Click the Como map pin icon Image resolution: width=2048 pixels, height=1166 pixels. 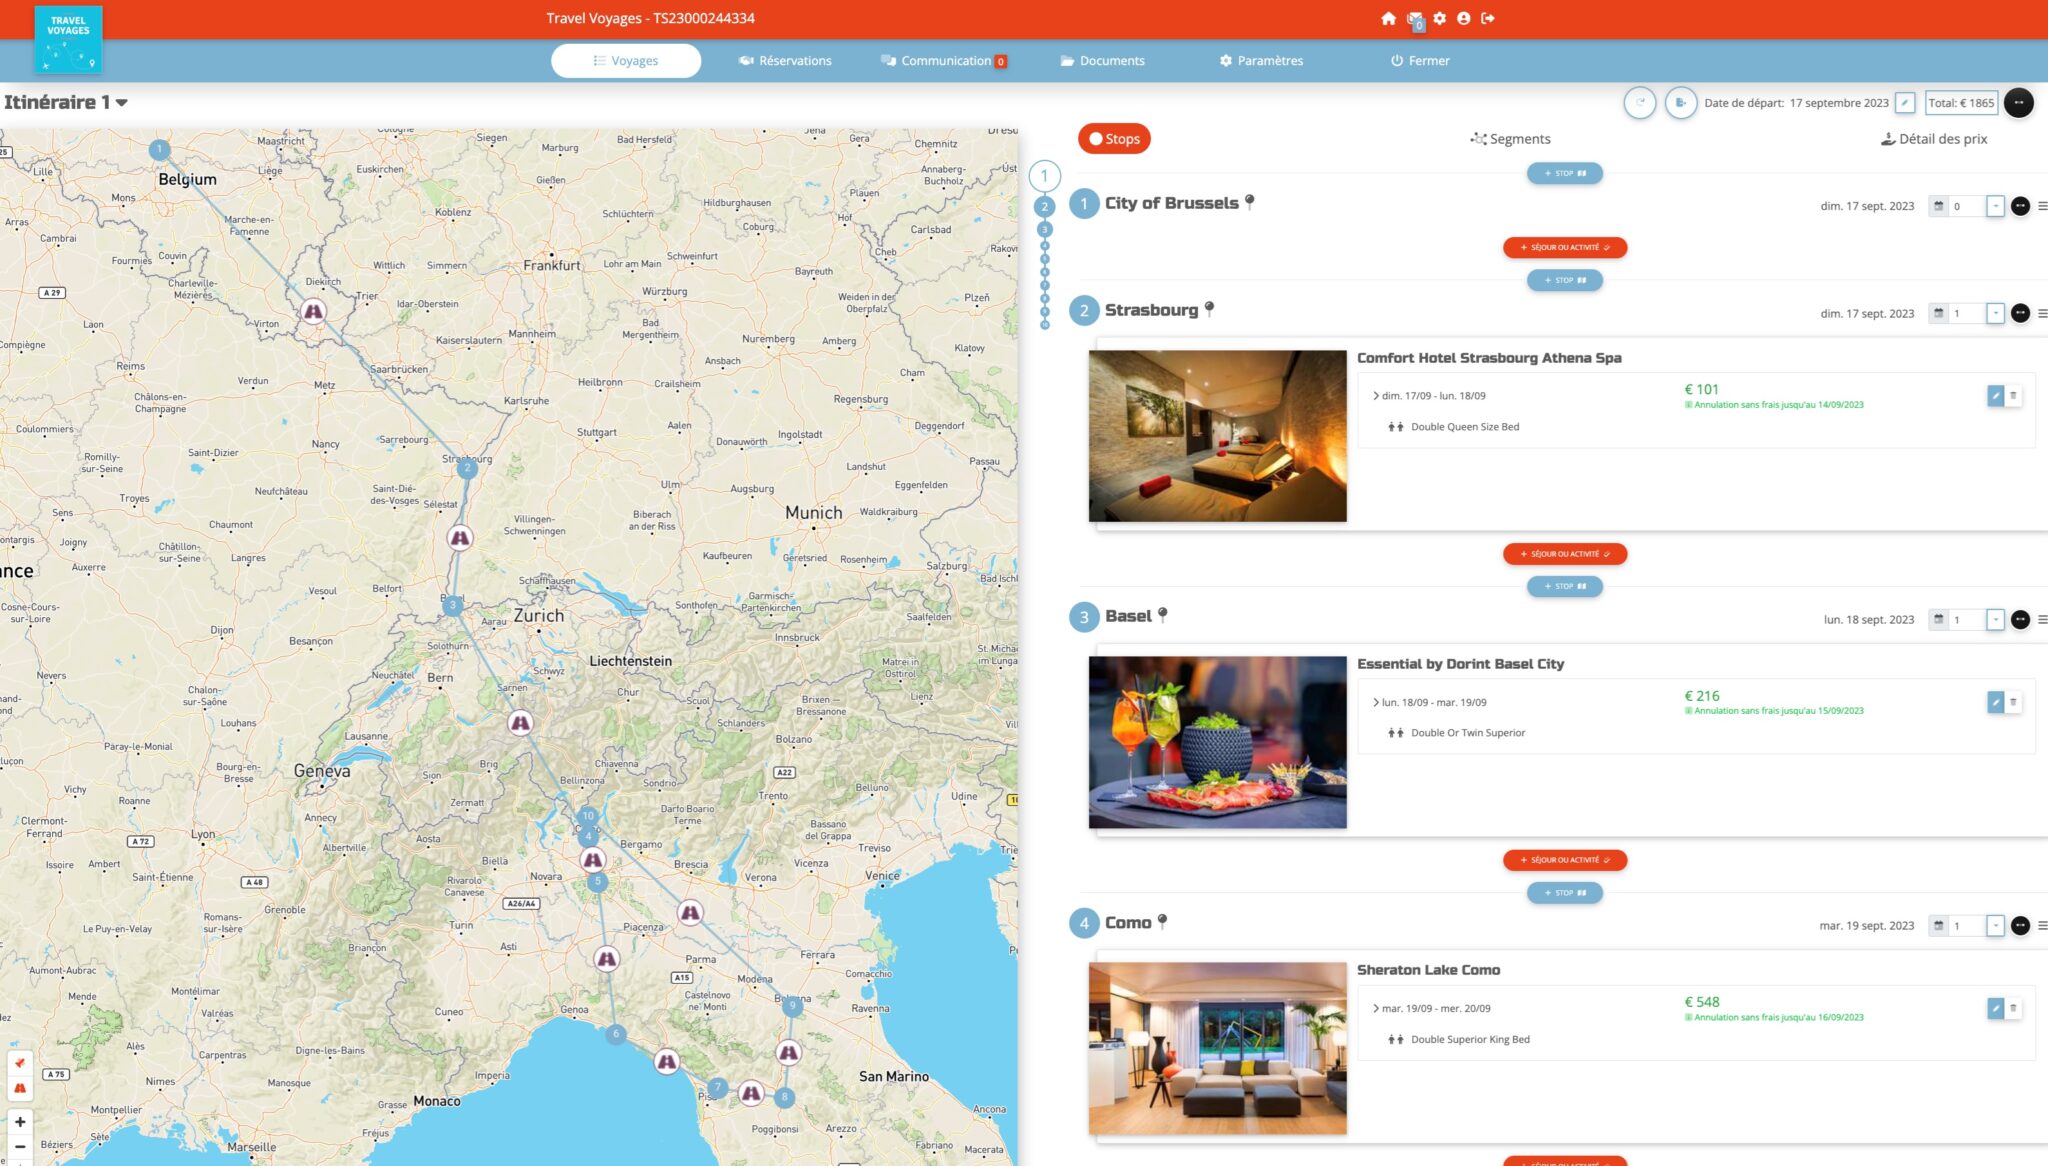[1162, 921]
